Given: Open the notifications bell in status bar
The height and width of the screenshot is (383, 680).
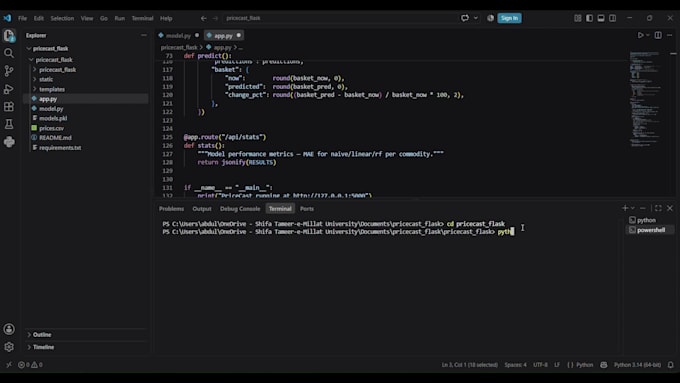Looking at the screenshot, I should pyautogui.click(x=670, y=365).
